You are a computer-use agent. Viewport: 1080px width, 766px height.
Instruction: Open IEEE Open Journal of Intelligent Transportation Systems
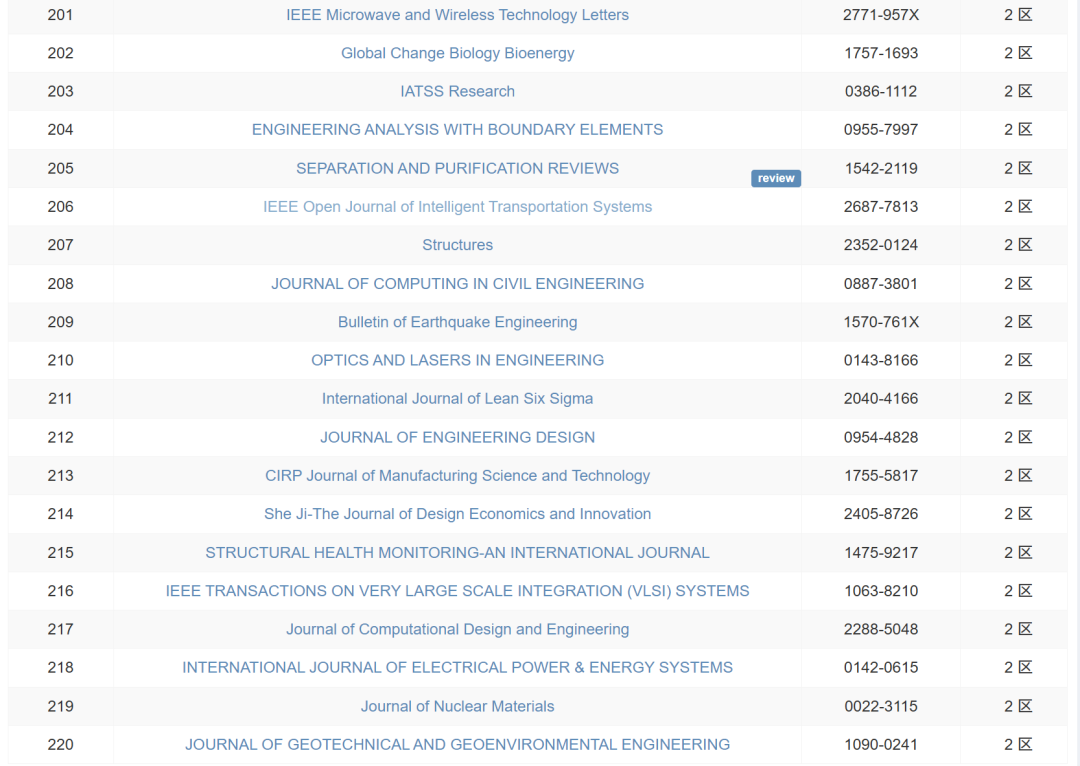457,207
